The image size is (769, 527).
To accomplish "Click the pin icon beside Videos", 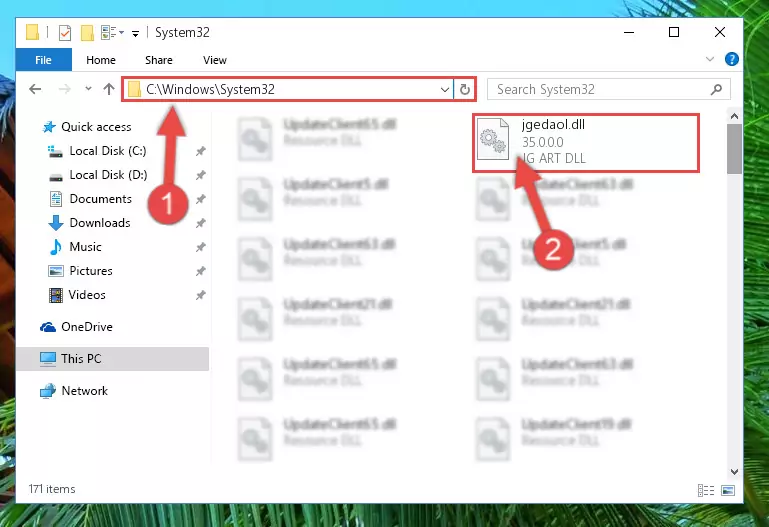I will coord(201,295).
